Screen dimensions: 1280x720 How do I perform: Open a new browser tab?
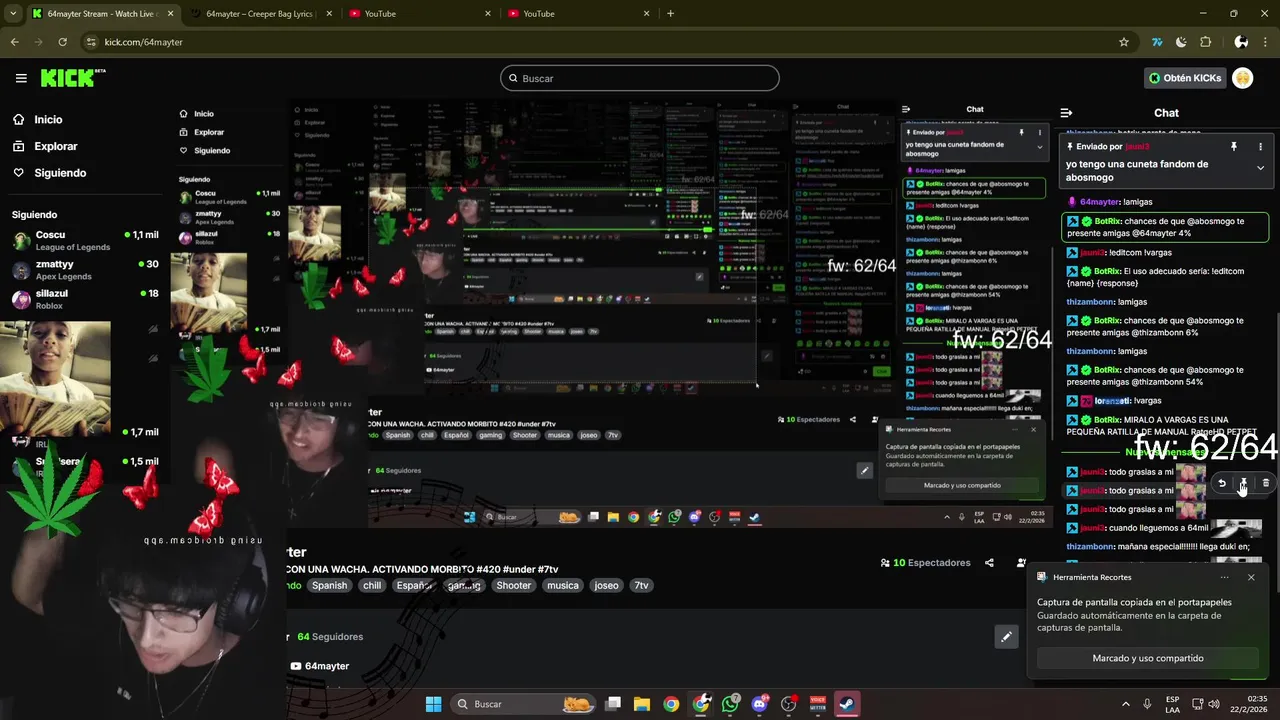point(670,14)
